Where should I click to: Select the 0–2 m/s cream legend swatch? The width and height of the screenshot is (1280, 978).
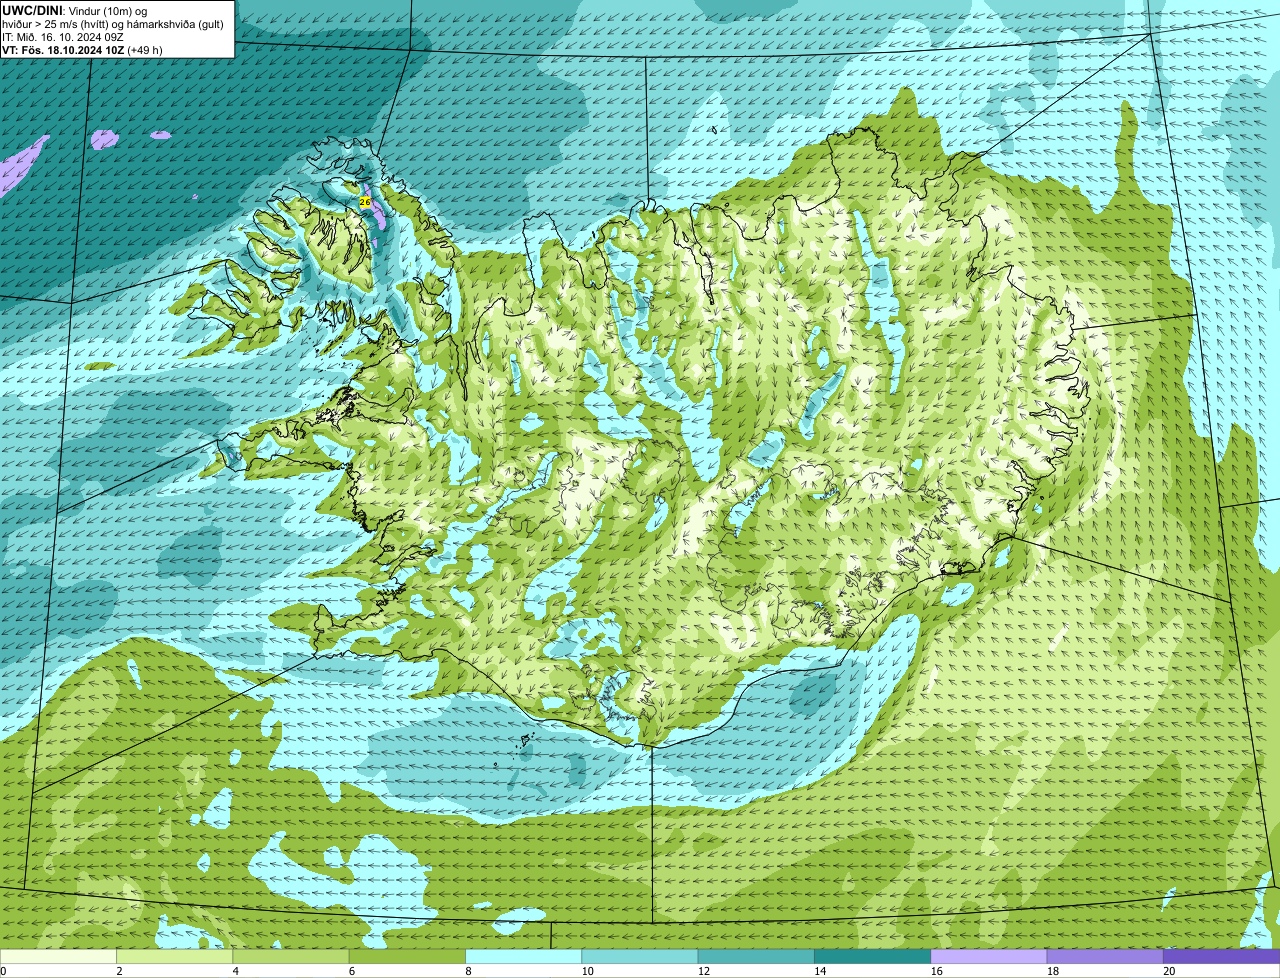click(58, 956)
